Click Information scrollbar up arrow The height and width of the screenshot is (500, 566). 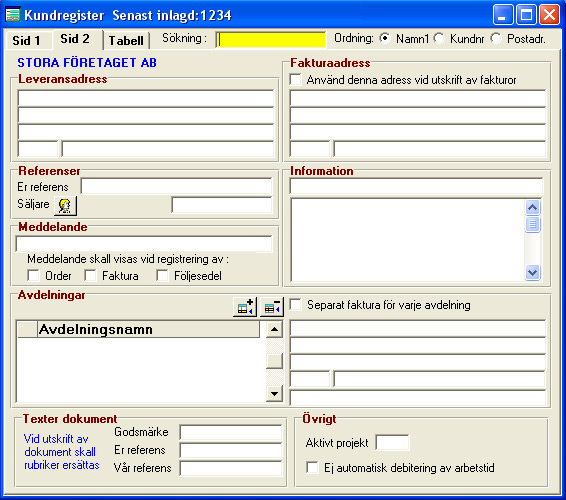[533, 207]
